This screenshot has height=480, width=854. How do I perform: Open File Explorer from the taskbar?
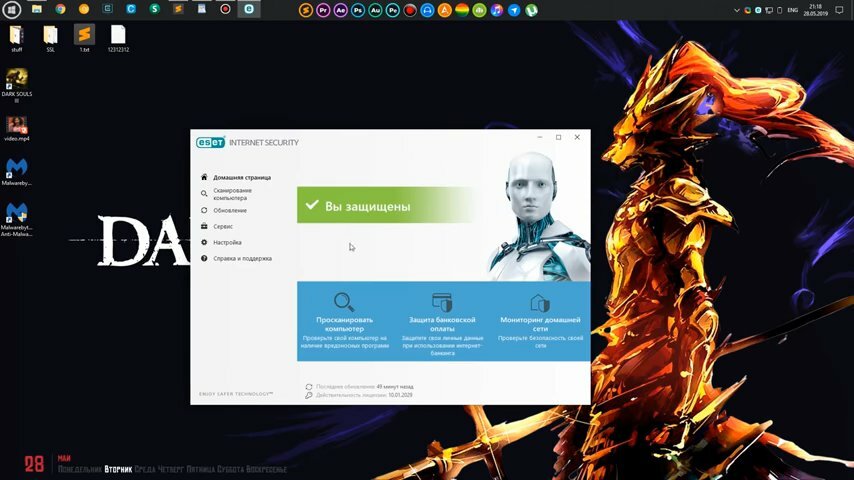click(x=37, y=9)
